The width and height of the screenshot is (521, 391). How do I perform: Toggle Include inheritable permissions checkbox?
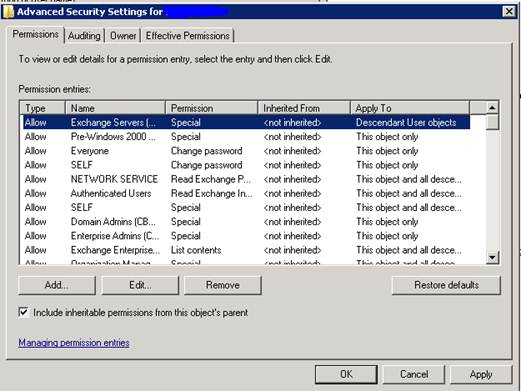point(23,312)
